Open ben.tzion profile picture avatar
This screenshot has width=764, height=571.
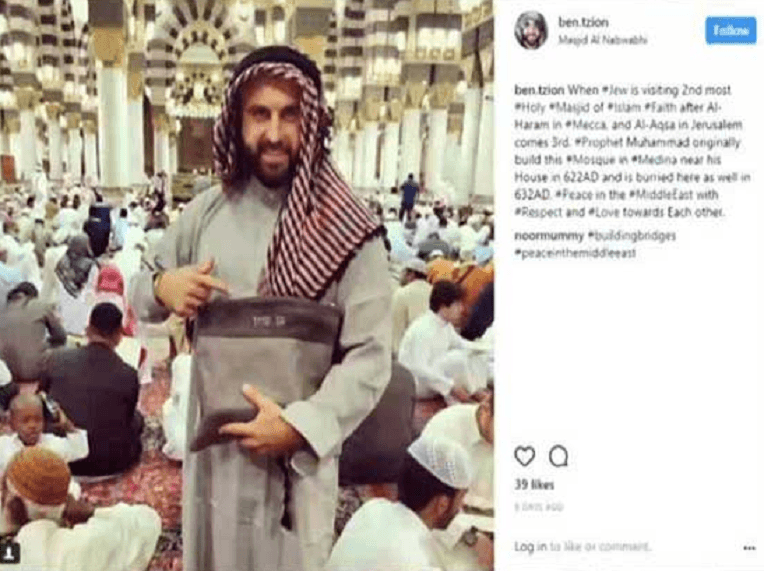pos(531,30)
